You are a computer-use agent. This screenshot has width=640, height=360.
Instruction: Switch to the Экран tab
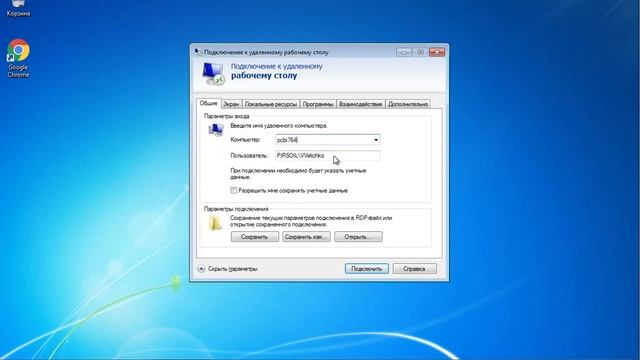pyautogui.click(x=231, y=104)
